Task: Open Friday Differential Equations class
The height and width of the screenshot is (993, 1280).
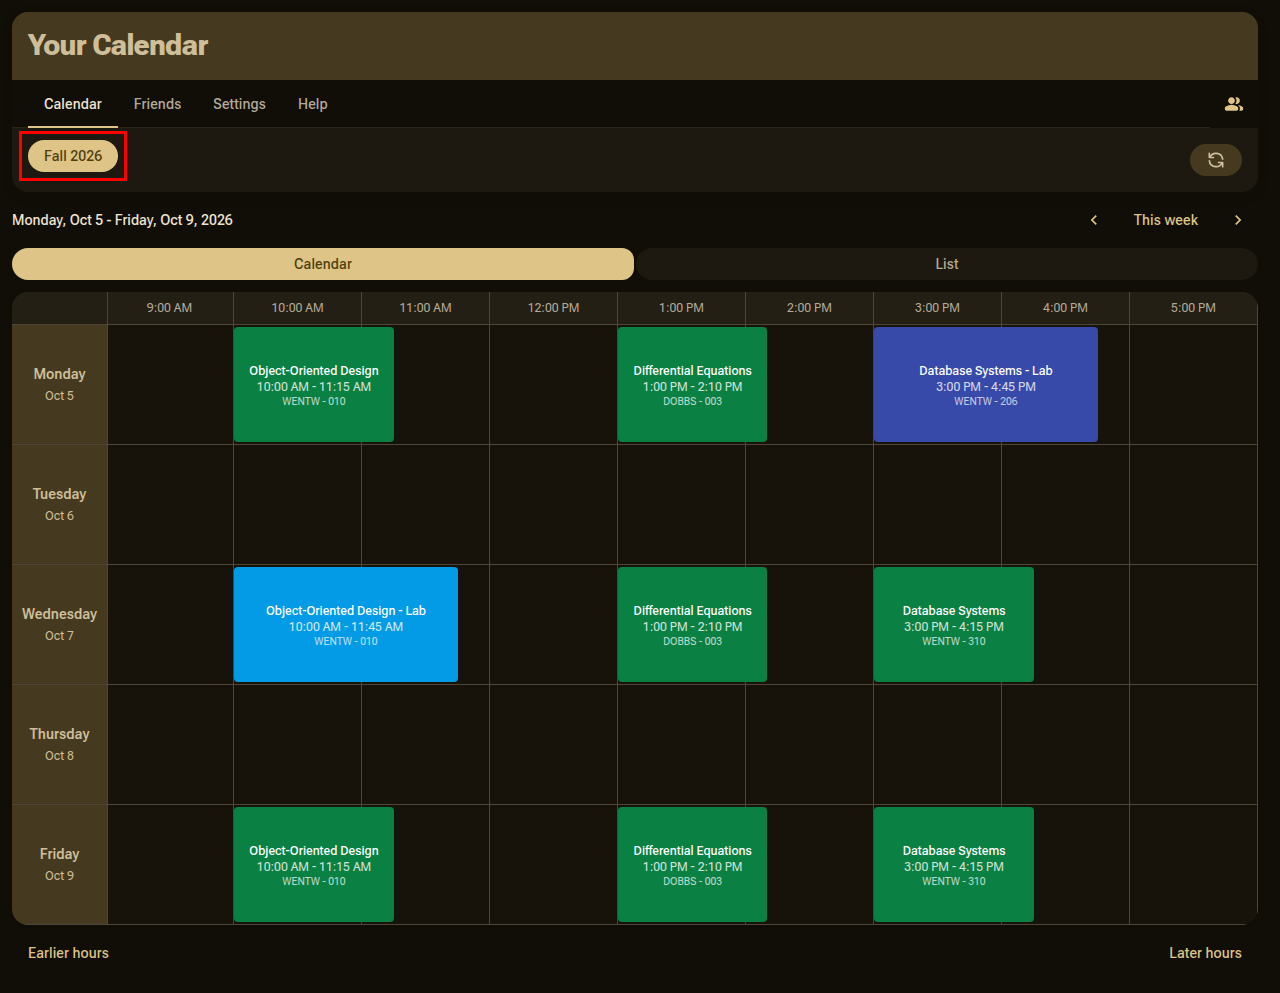Action: coord(692,864)
